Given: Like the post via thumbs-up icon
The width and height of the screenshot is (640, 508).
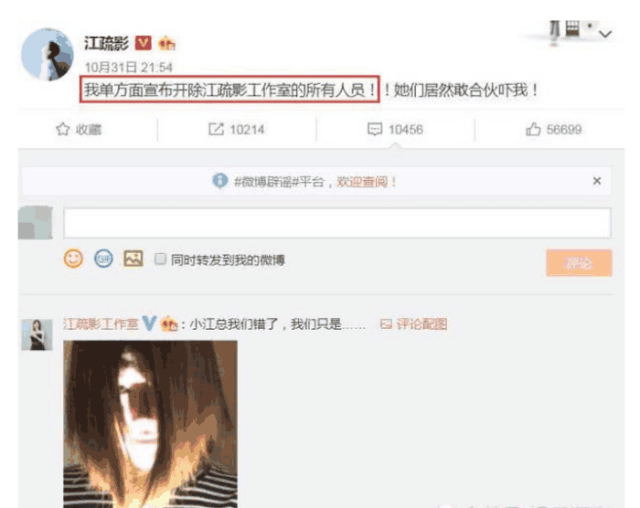Looking at the screenshot, I should click(533, 129).
